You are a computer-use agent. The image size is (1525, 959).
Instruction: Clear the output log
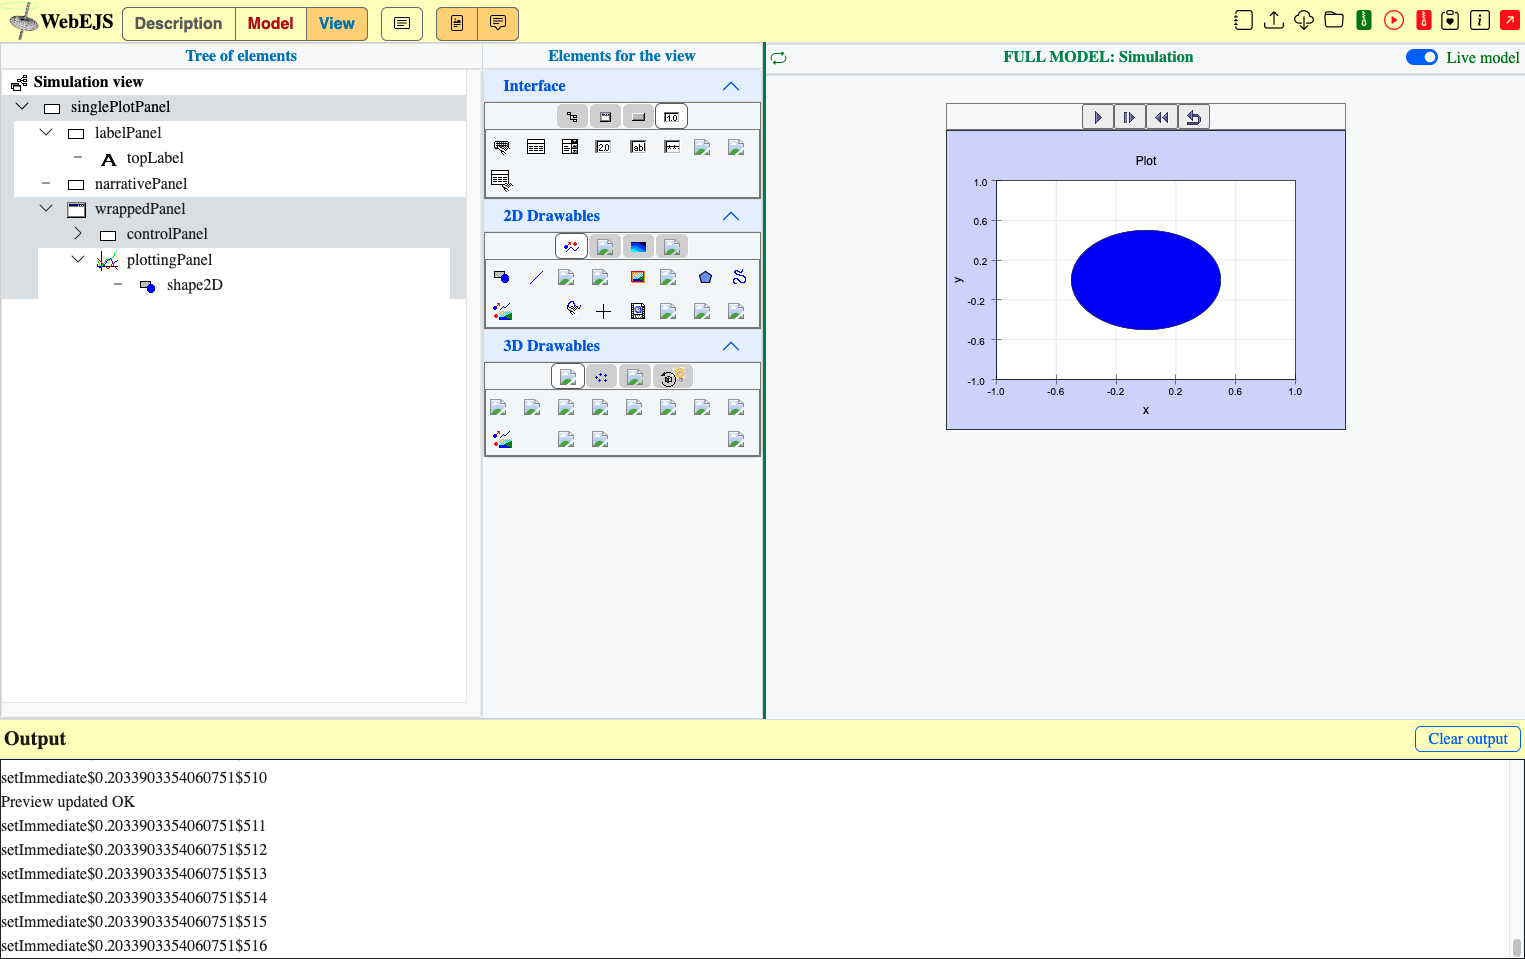[1467, 739]
